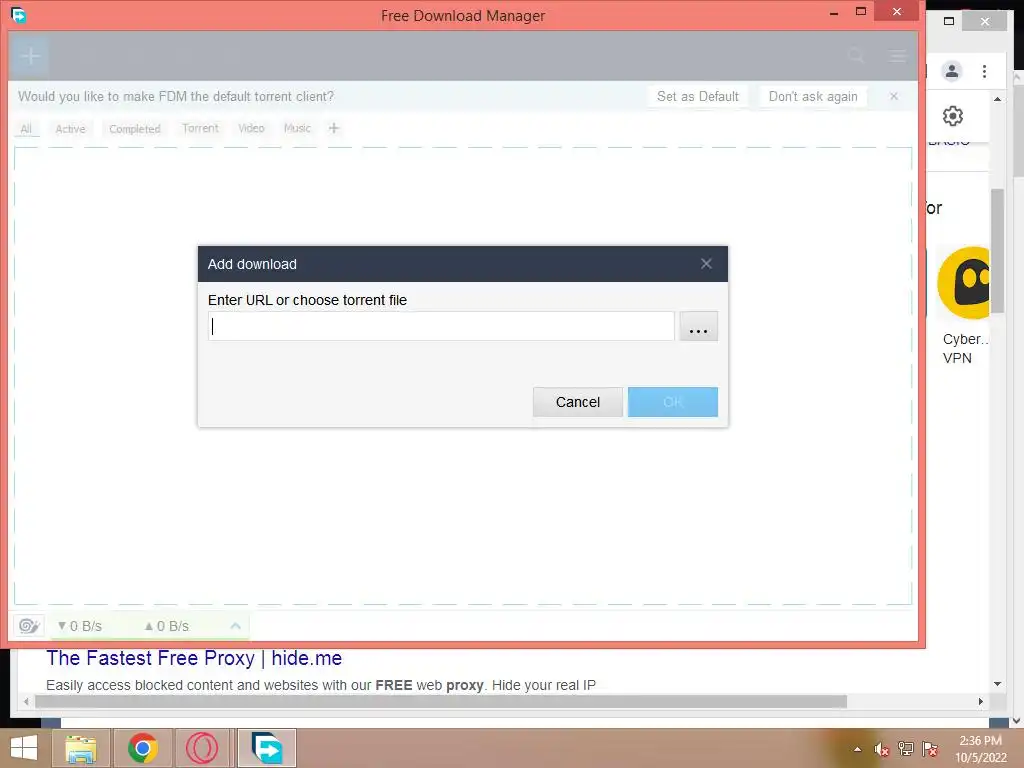Viewport: 1024px width, 768px height.
Task: Click the download speed 0 B/s indicator
Action: pos(80,626)
